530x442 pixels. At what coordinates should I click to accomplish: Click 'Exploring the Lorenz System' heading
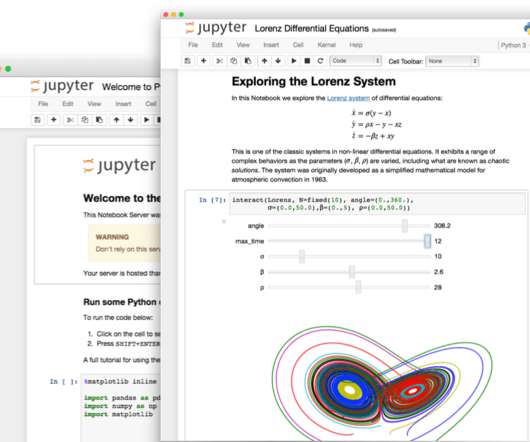(314, 81)
